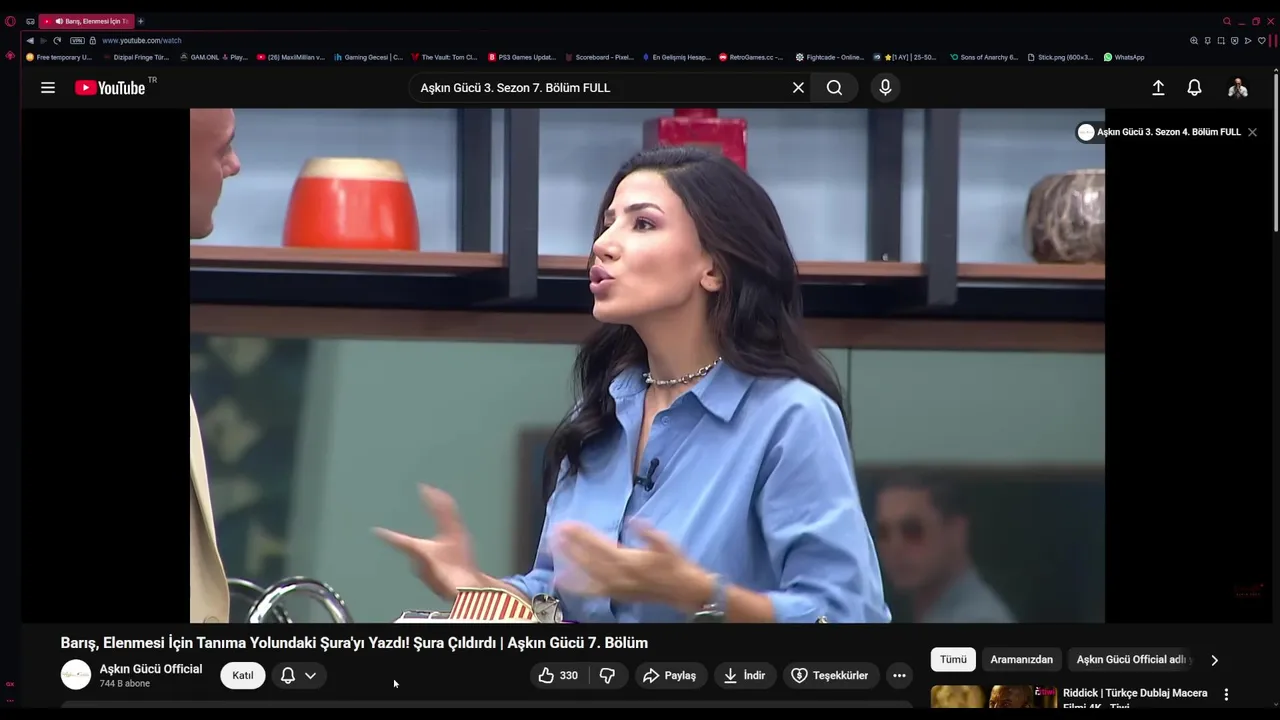
Task: Like the video with 330 likes
Action: (x=558, y=676)
